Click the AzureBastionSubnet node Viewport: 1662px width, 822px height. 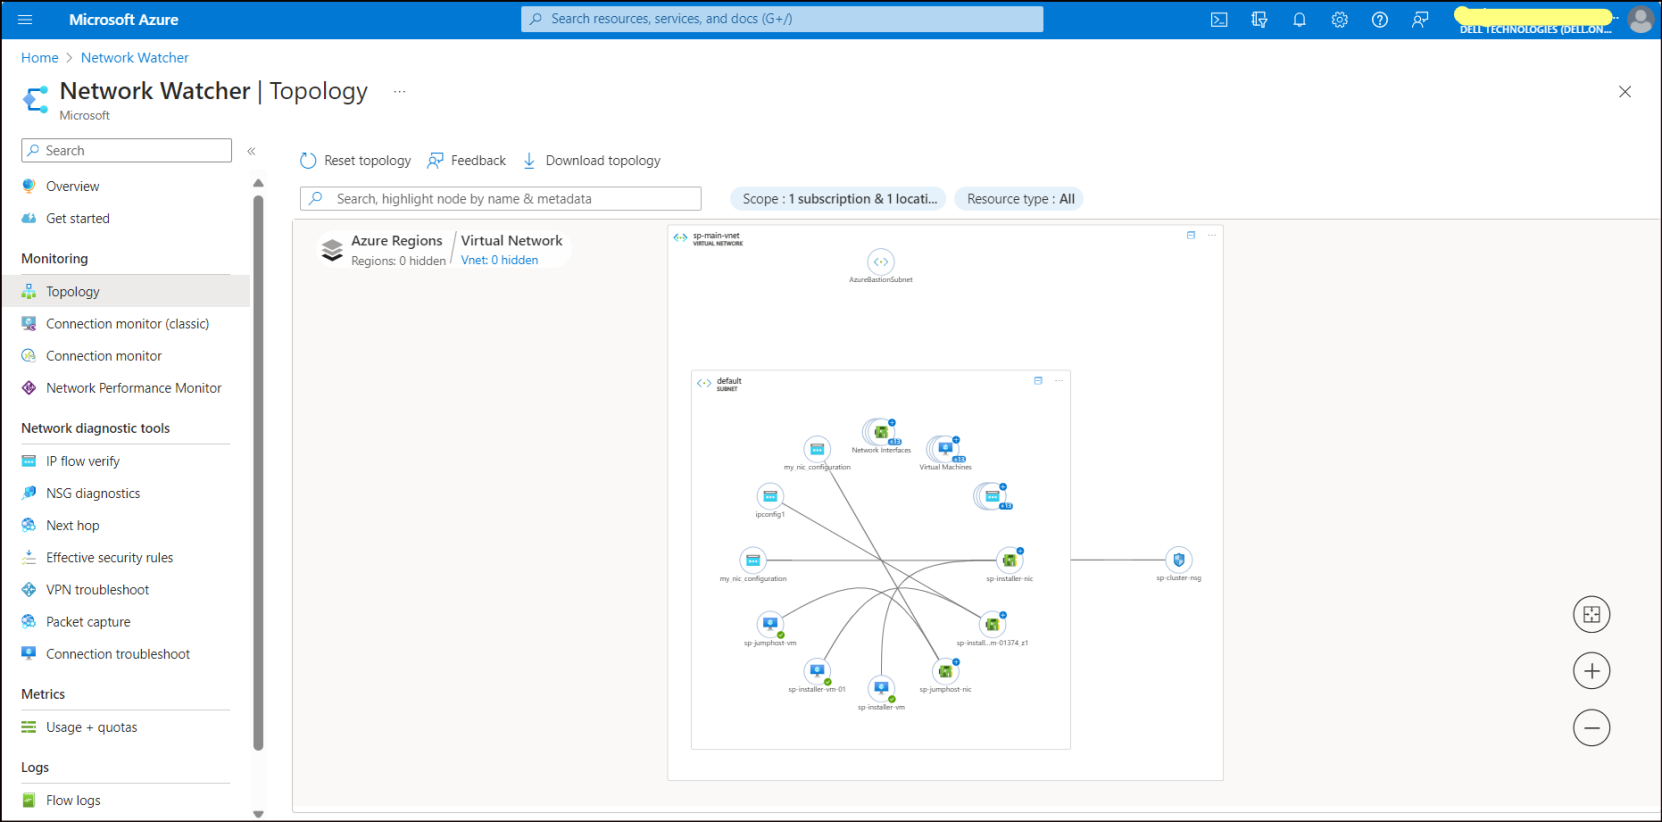pyautogui.click(x=880, y=262)
